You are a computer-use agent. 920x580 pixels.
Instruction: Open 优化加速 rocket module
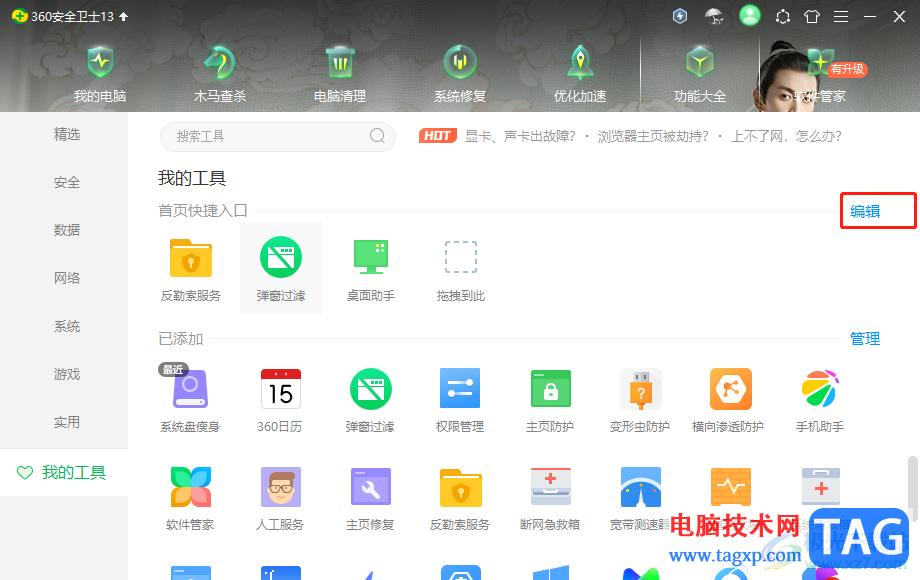580,74
